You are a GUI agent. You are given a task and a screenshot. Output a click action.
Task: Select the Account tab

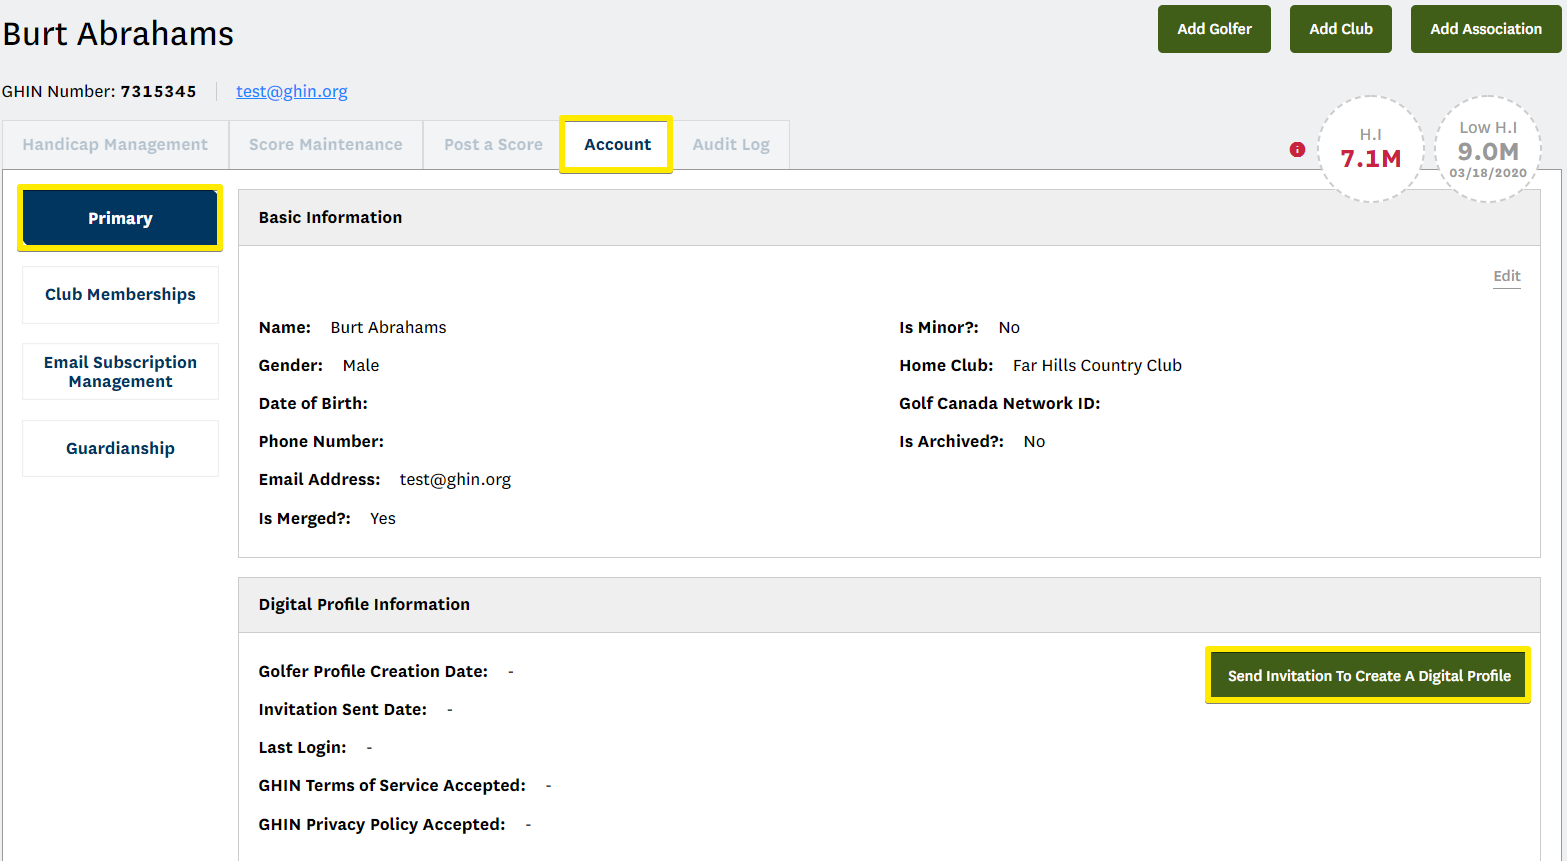(617, 145)
